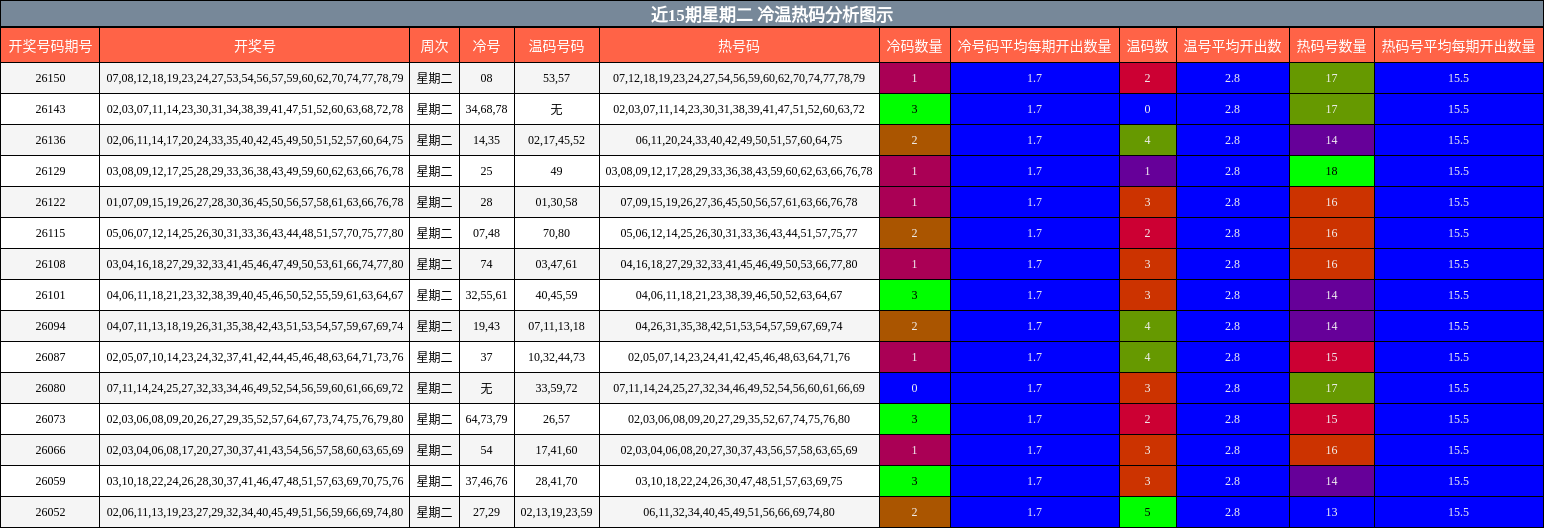Viewport: 1544px width, 528px height.
Task: Click the green hot count cell '18'
Action: pos(1331,171)
